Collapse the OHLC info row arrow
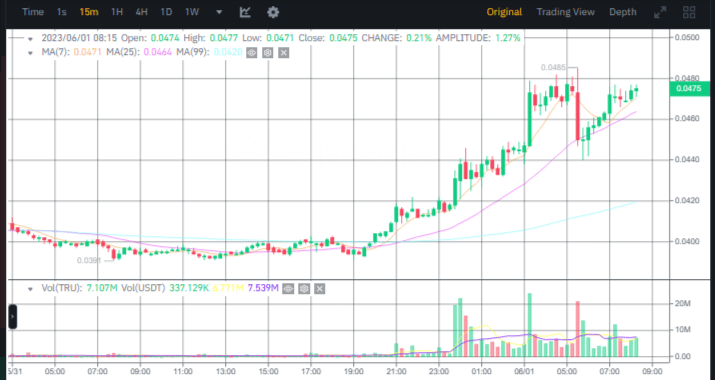Image resolution: width=715 pixels, height=380 pixels. (30, 39)
